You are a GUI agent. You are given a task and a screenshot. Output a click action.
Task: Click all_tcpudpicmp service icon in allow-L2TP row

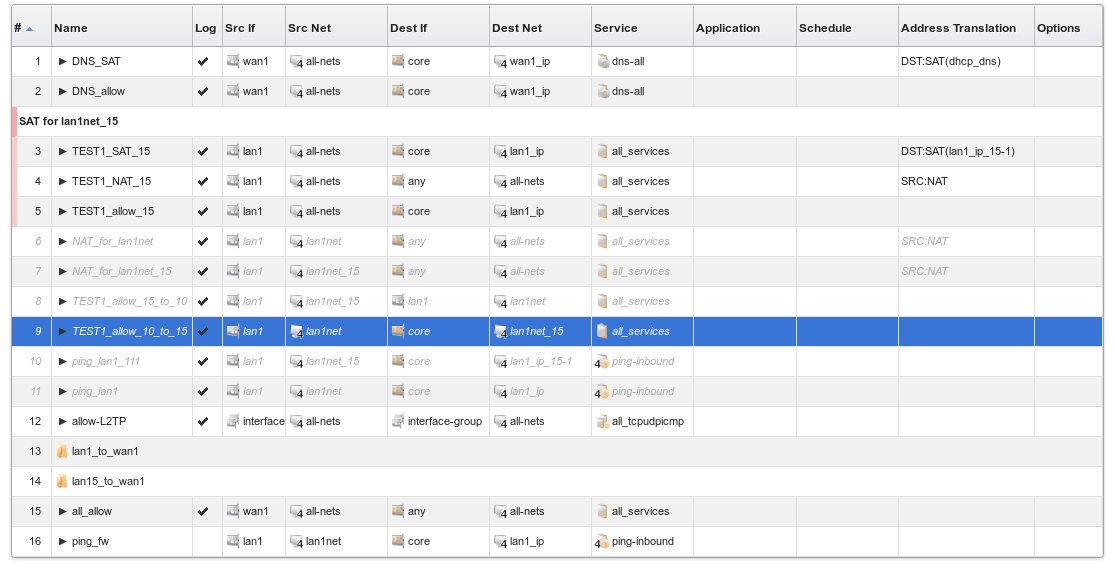[602, 421]
